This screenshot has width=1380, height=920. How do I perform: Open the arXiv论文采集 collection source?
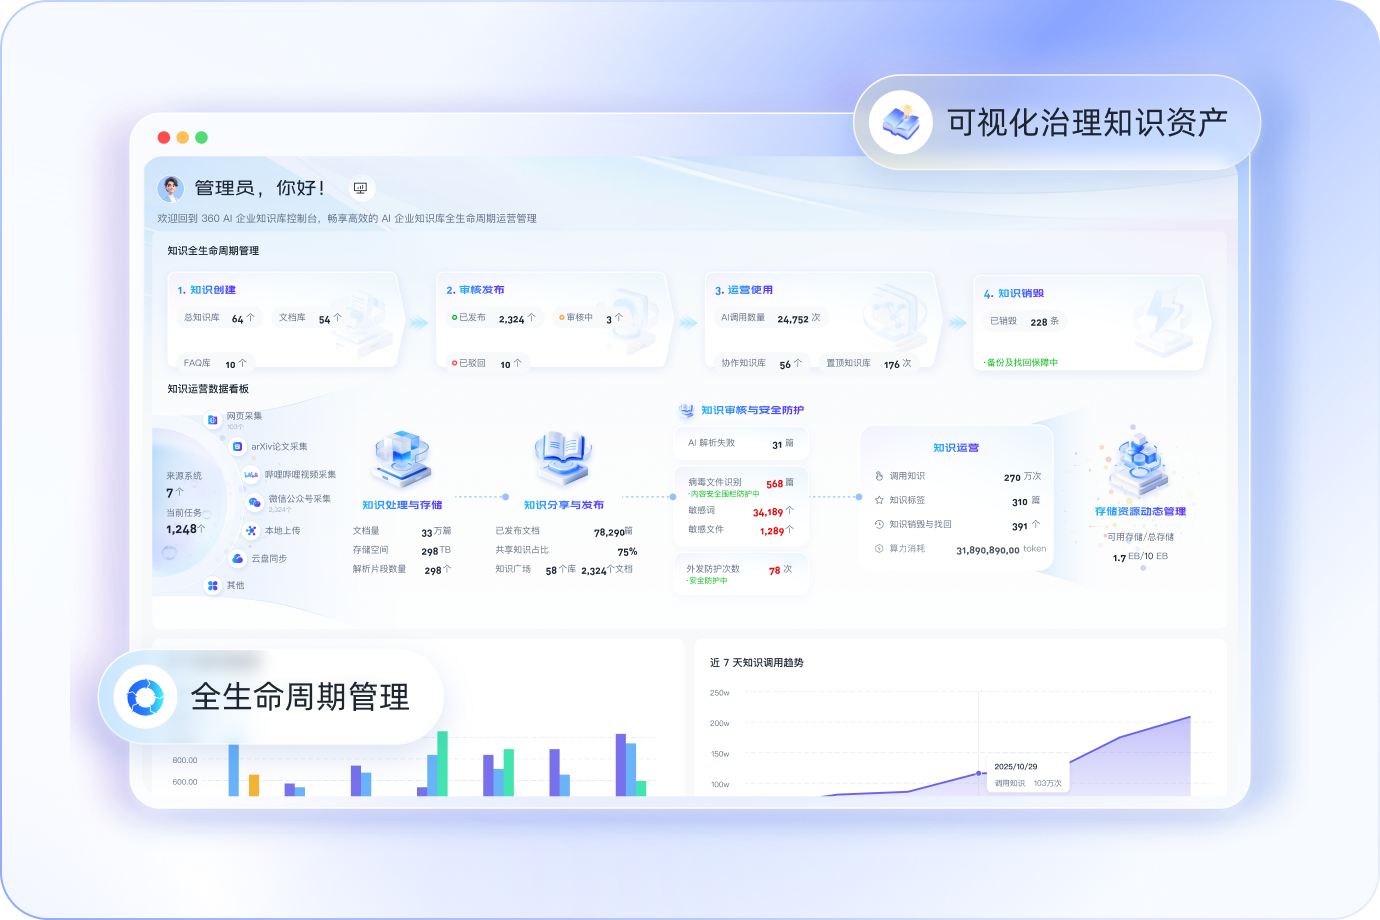click(236, 447)
